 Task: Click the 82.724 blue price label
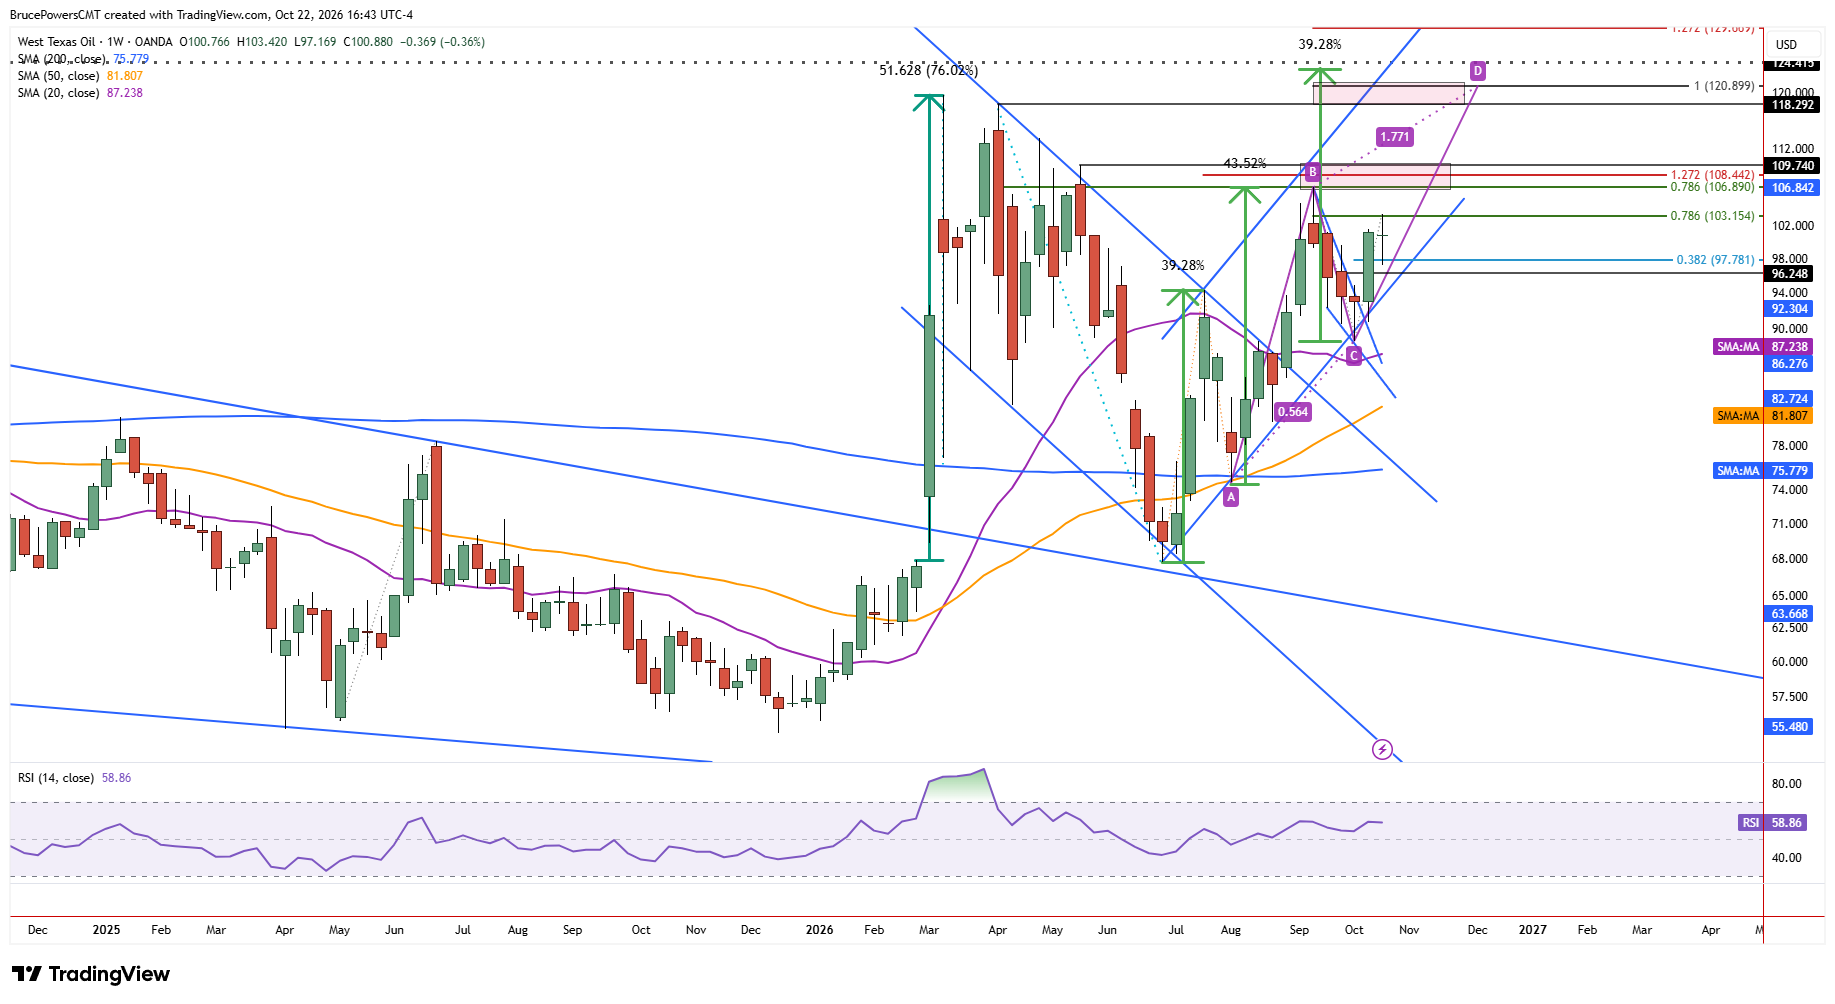point(1790,399)
